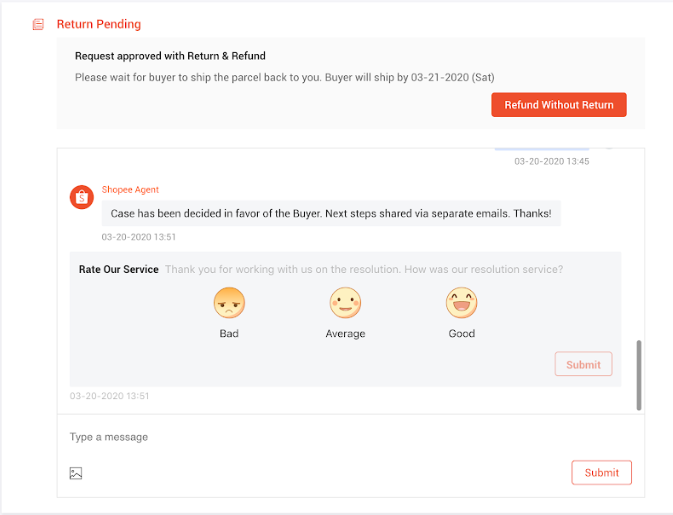Click the Shopee Agent name label

[130, 190]
